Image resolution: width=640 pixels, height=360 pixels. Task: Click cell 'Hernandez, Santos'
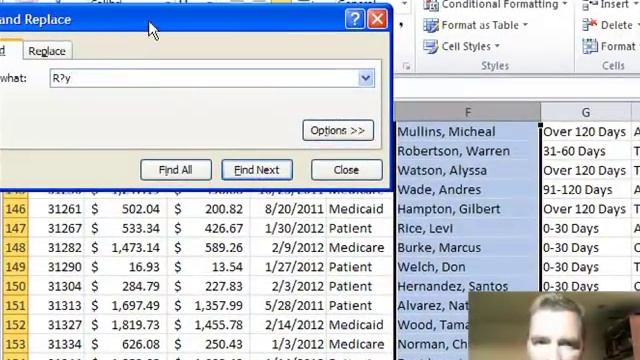(468, 286)
